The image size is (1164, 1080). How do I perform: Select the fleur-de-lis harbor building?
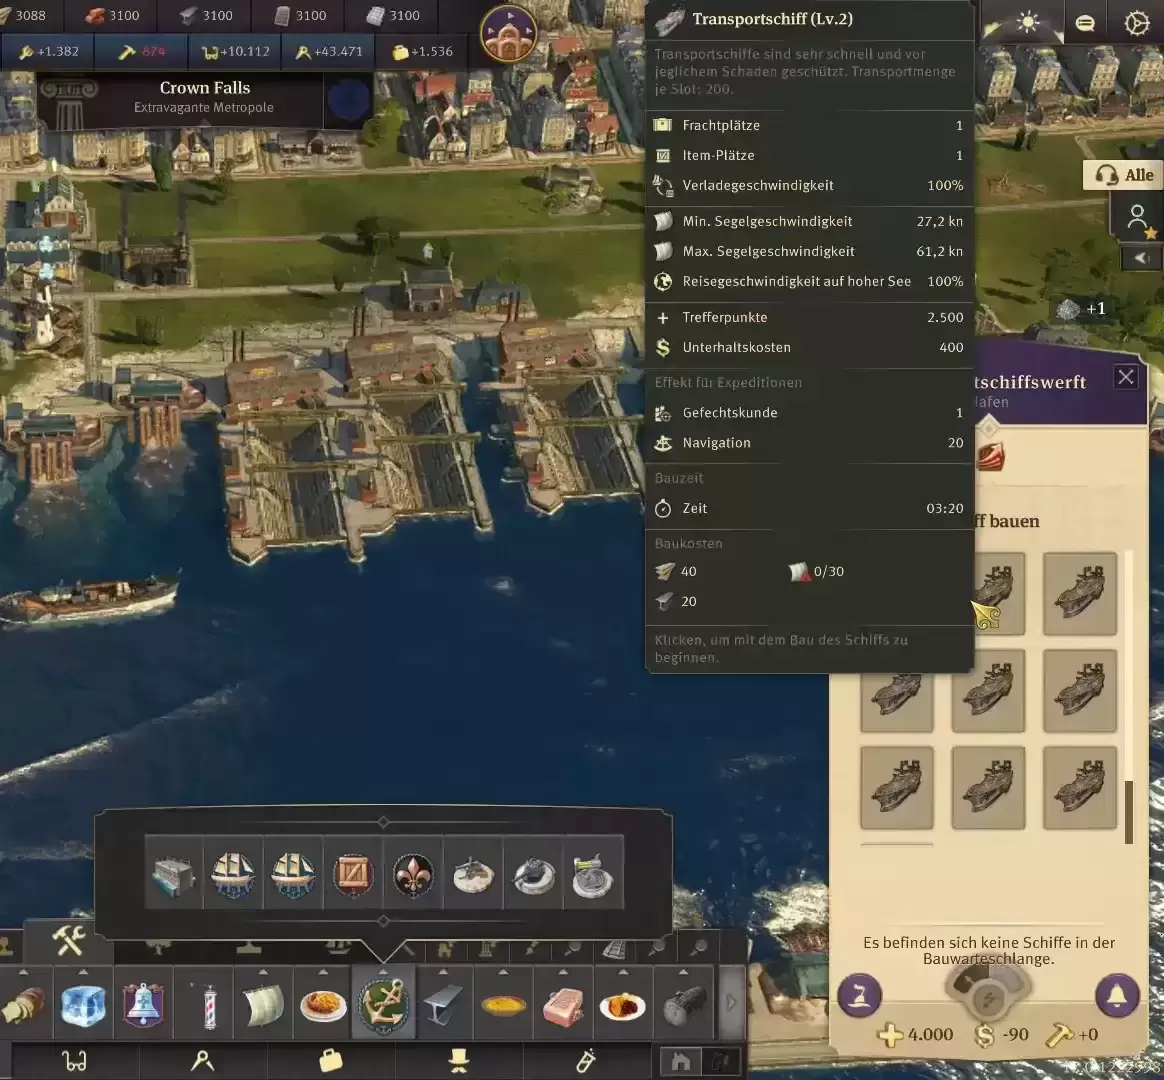click(x=413, y=875)
